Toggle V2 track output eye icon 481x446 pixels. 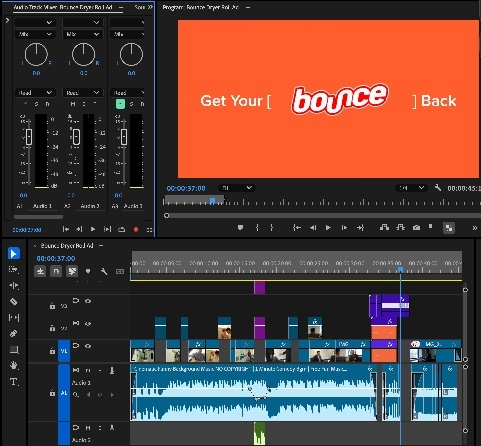coord(88,324)
